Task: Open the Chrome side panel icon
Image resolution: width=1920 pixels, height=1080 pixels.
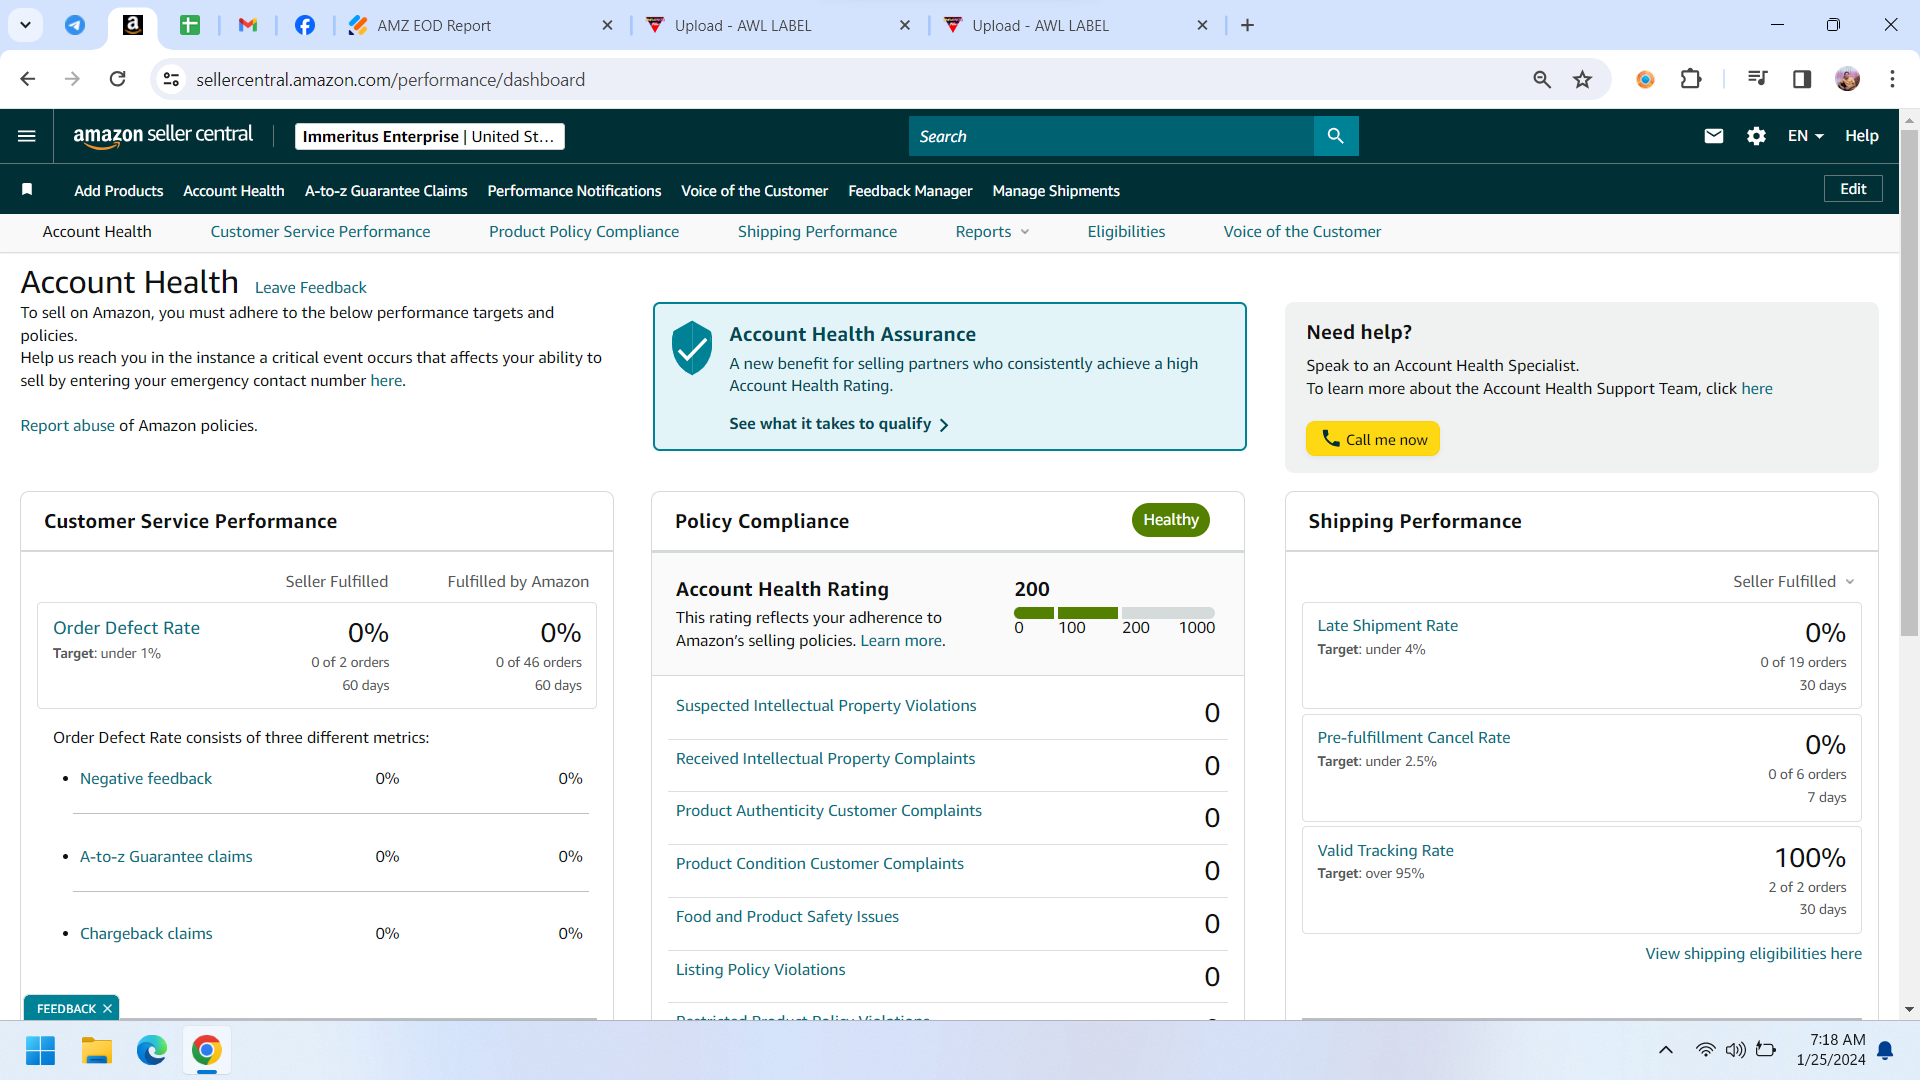Action: [1802, 79]
